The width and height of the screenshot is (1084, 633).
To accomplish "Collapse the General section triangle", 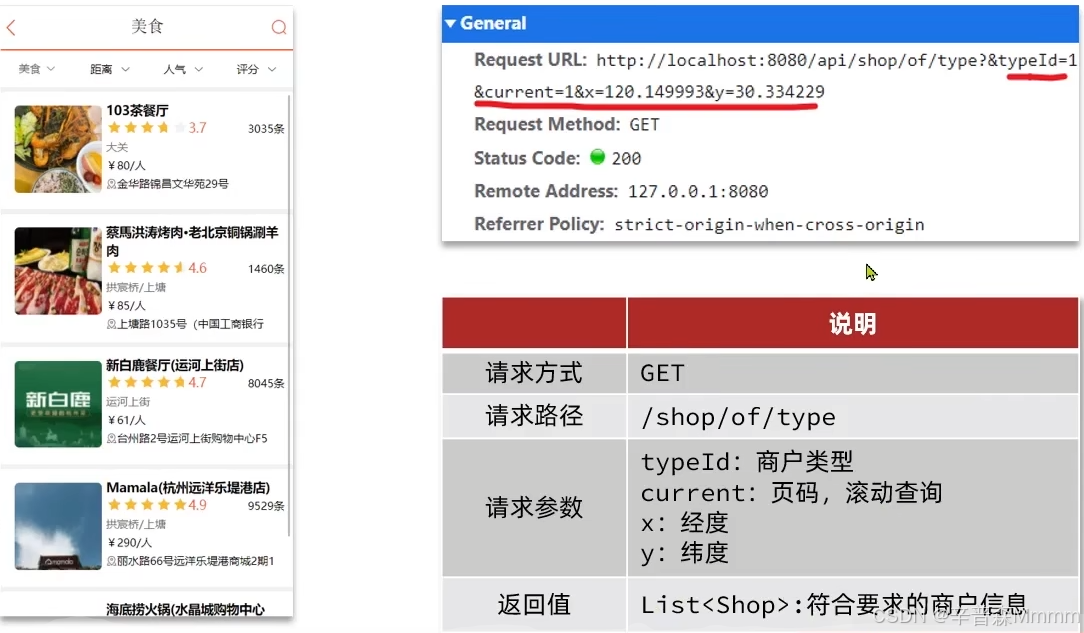I will pyautogui.click(x=451, y=23).
